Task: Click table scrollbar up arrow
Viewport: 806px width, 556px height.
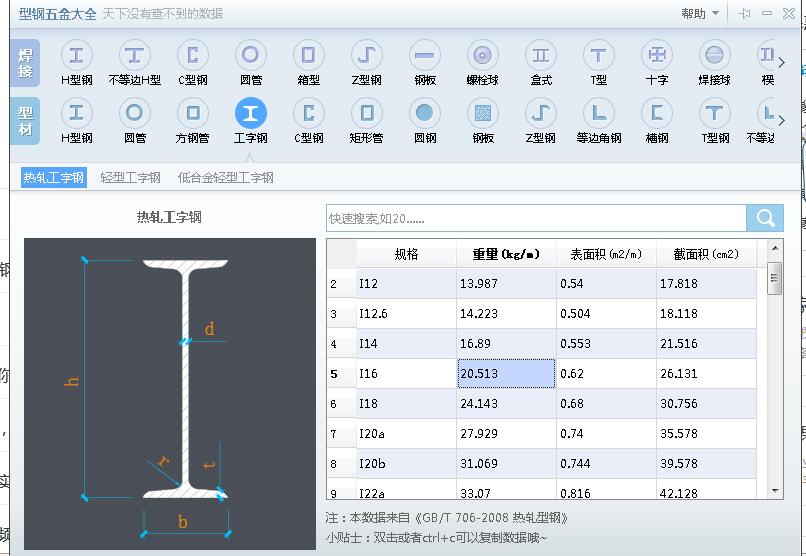Action: [775, 248]
